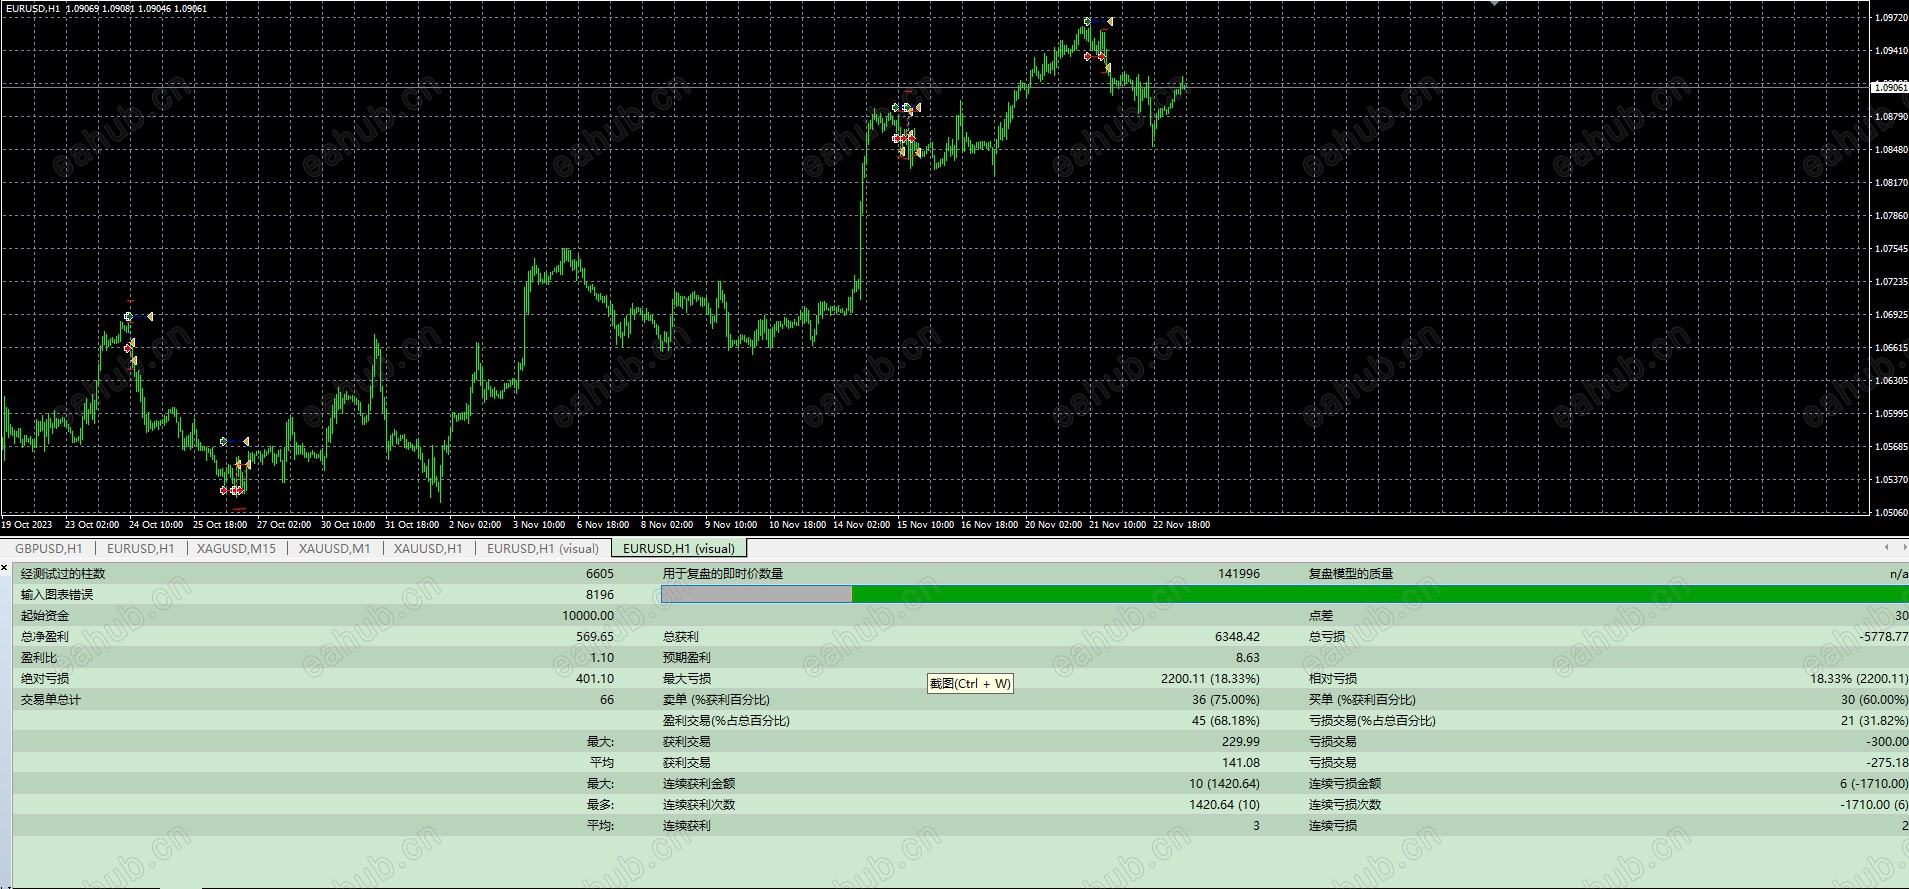Select the 输入图表错误 value 8196
This screenshot has width=1909, height=889.
(600, 595)
